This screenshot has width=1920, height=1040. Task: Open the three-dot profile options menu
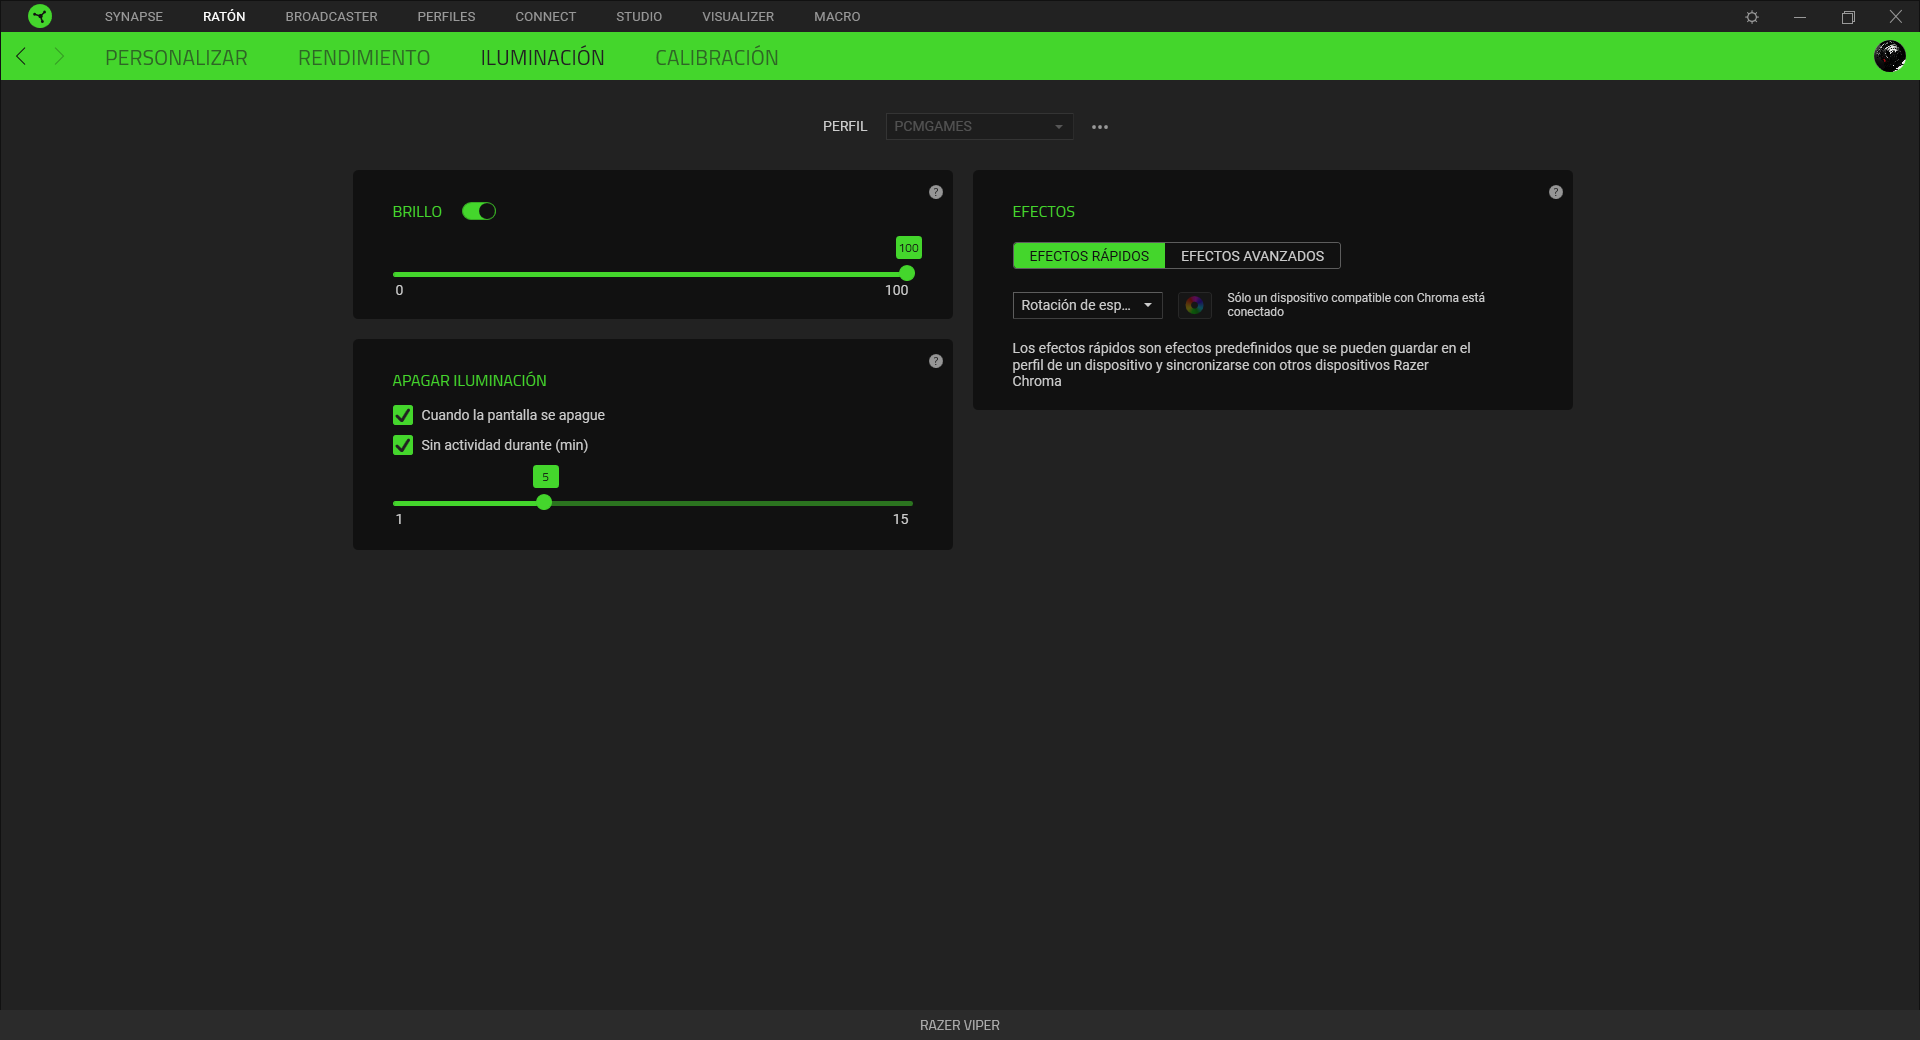point(1100,127)
